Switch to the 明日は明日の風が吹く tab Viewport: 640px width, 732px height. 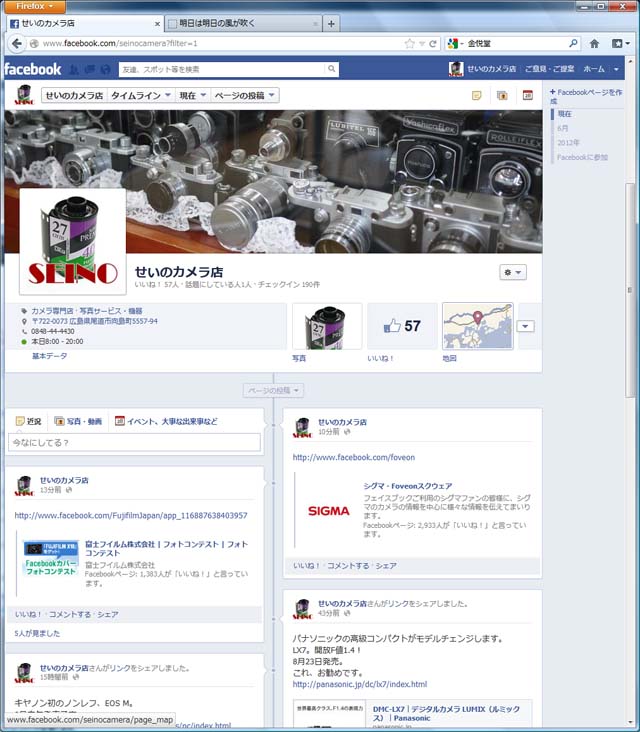(x=242, y=23)
